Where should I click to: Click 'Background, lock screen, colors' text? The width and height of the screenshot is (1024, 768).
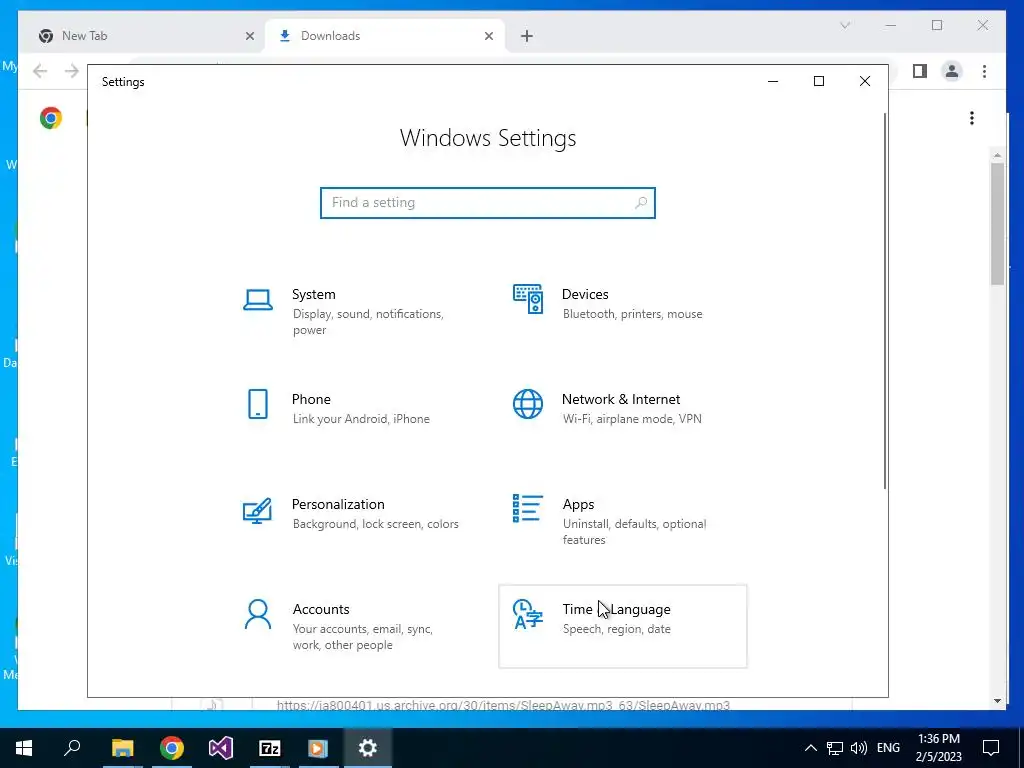(x=376, y=524)
